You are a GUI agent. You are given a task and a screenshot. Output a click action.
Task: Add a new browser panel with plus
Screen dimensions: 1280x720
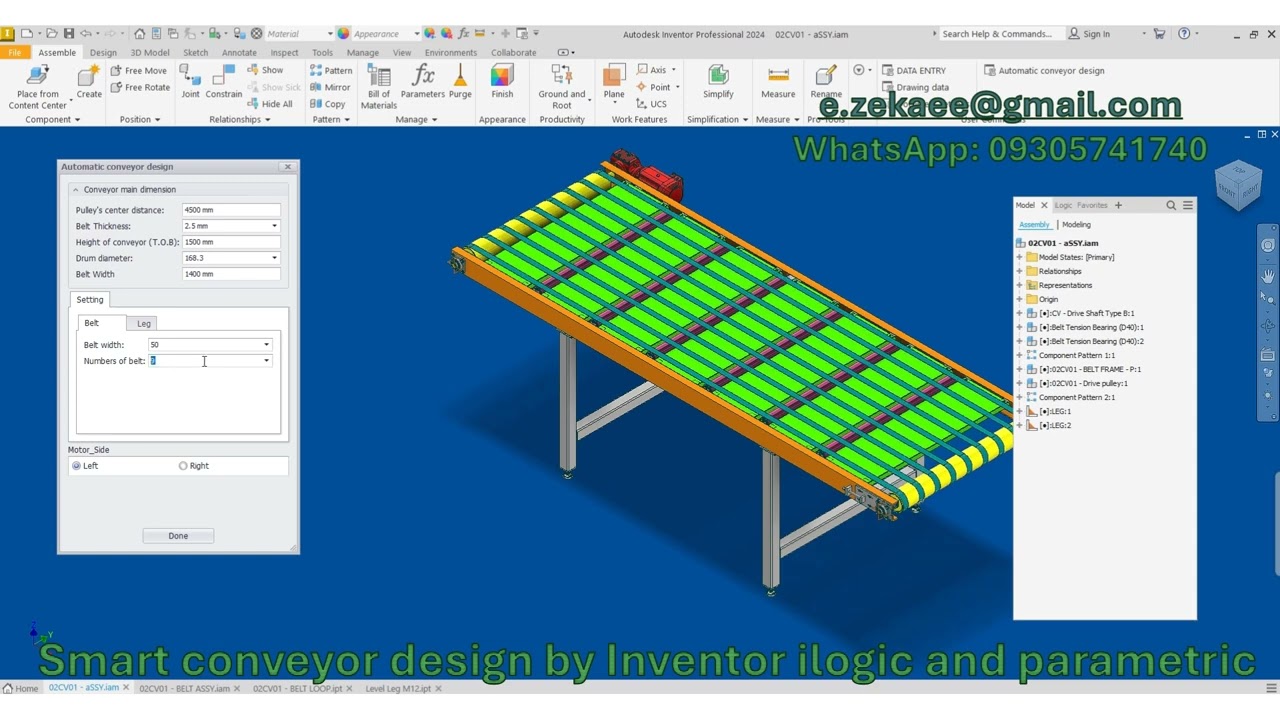[x=1118, y=205]
